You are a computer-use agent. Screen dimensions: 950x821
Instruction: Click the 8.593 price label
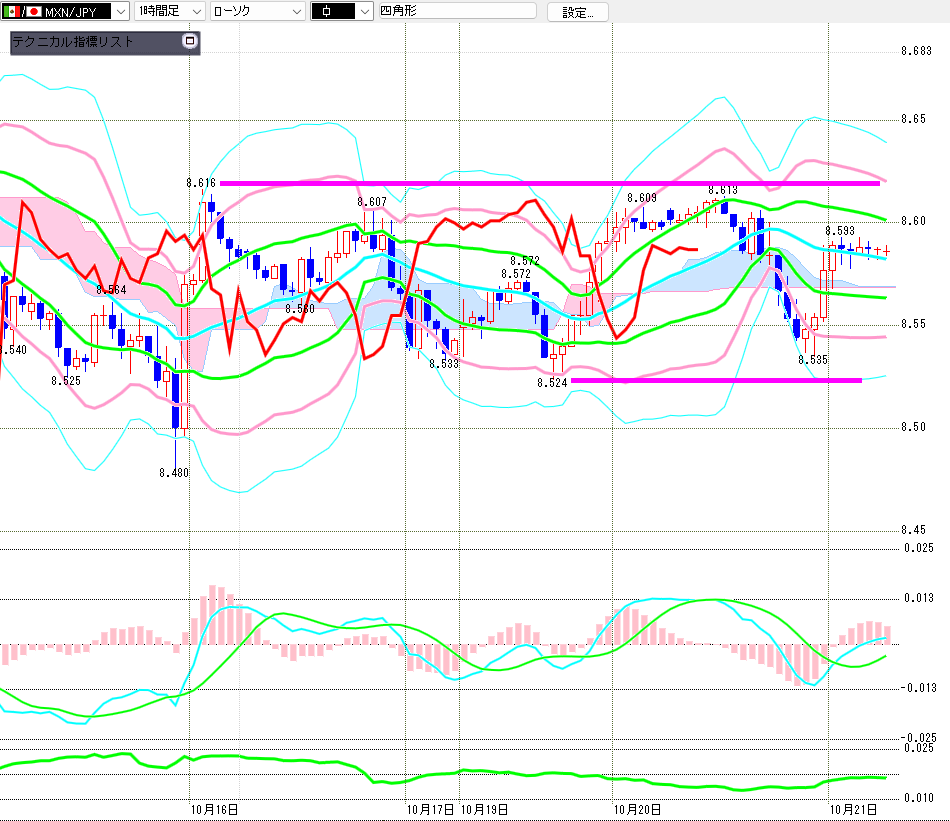click(840, 231)
